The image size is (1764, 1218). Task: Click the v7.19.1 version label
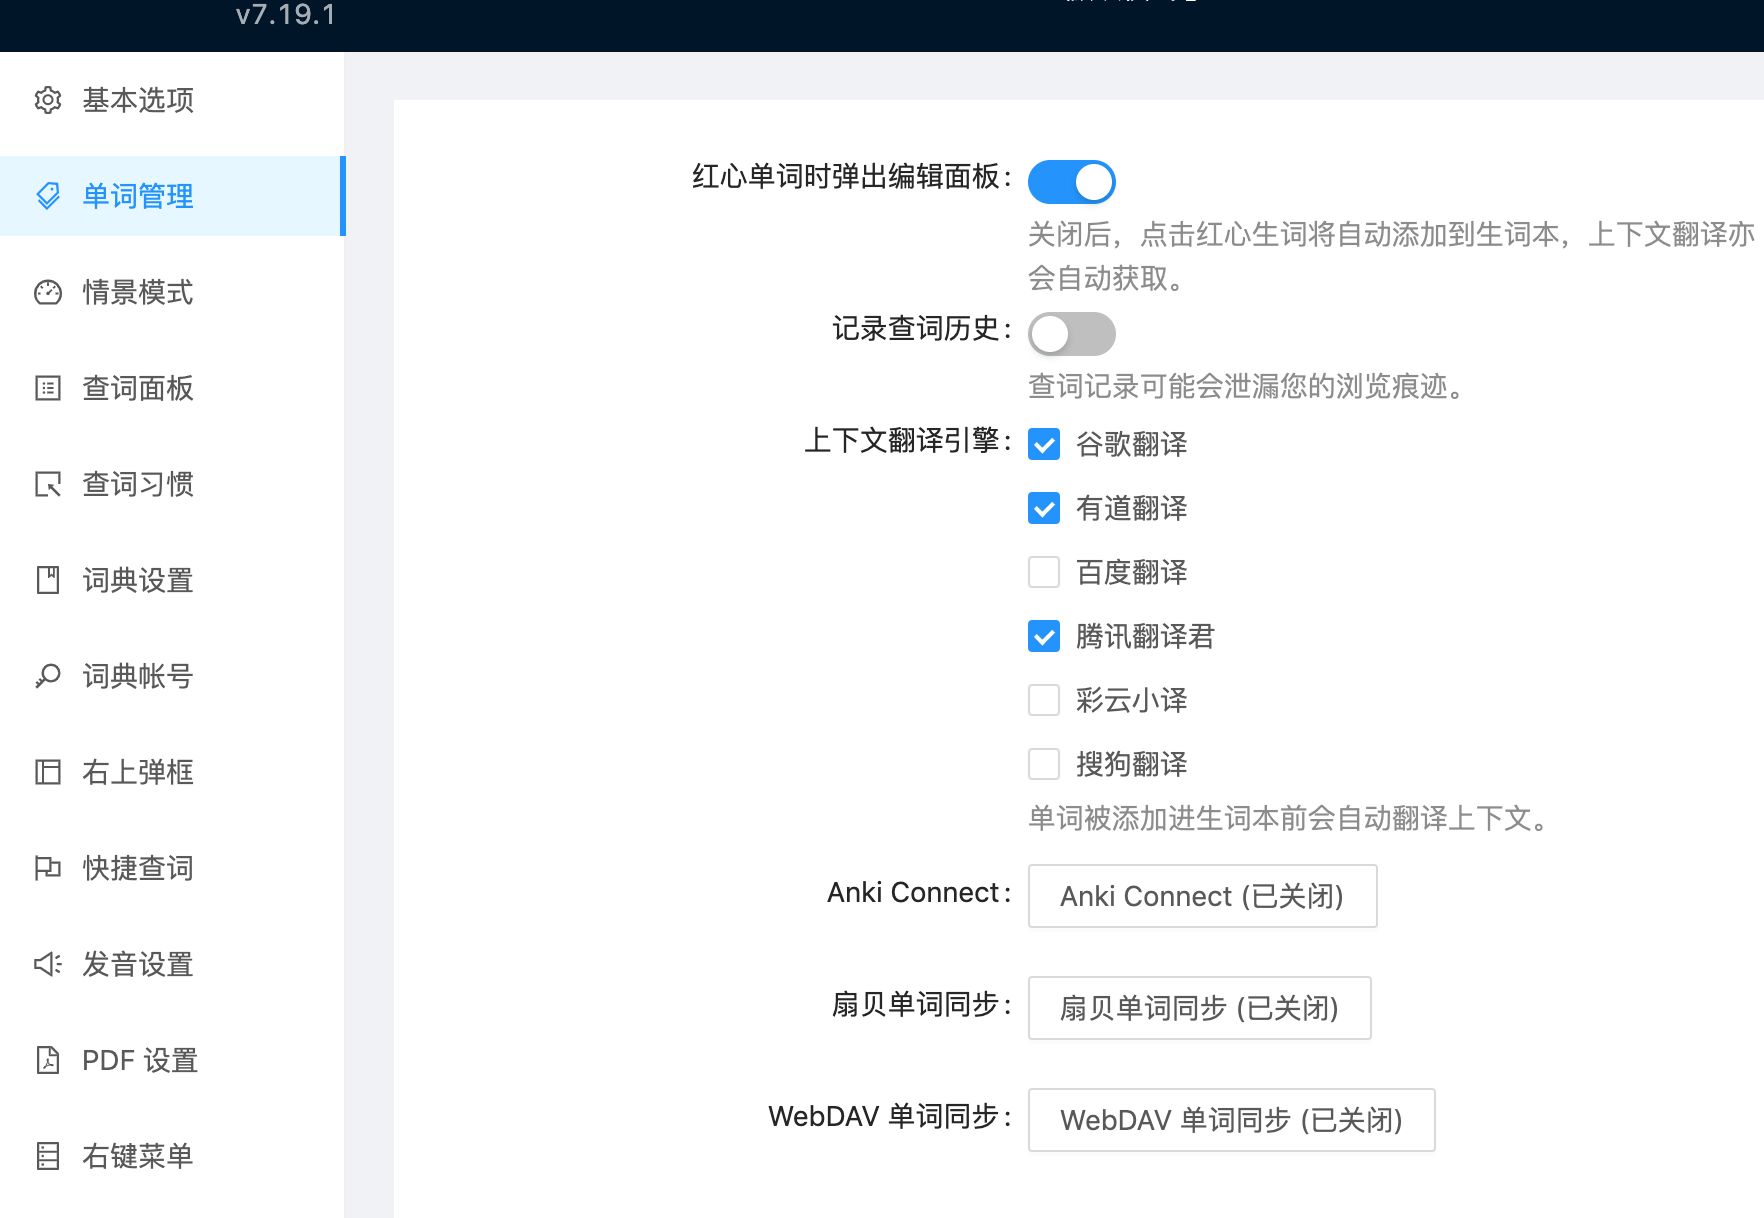tap(286, 14)
